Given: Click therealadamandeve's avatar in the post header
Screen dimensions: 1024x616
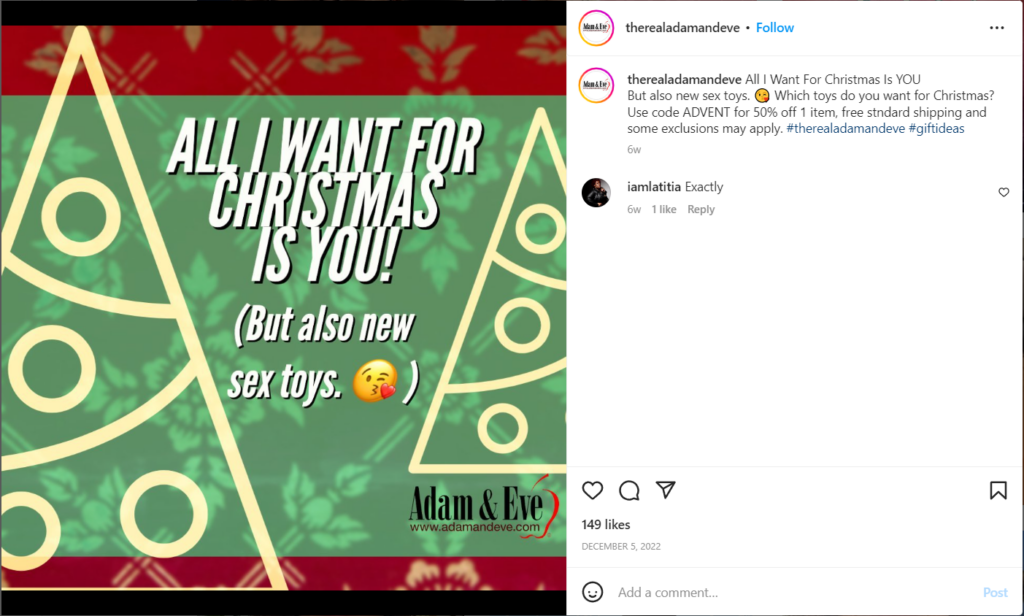Looking at the screenshot, I should (597, 27).
